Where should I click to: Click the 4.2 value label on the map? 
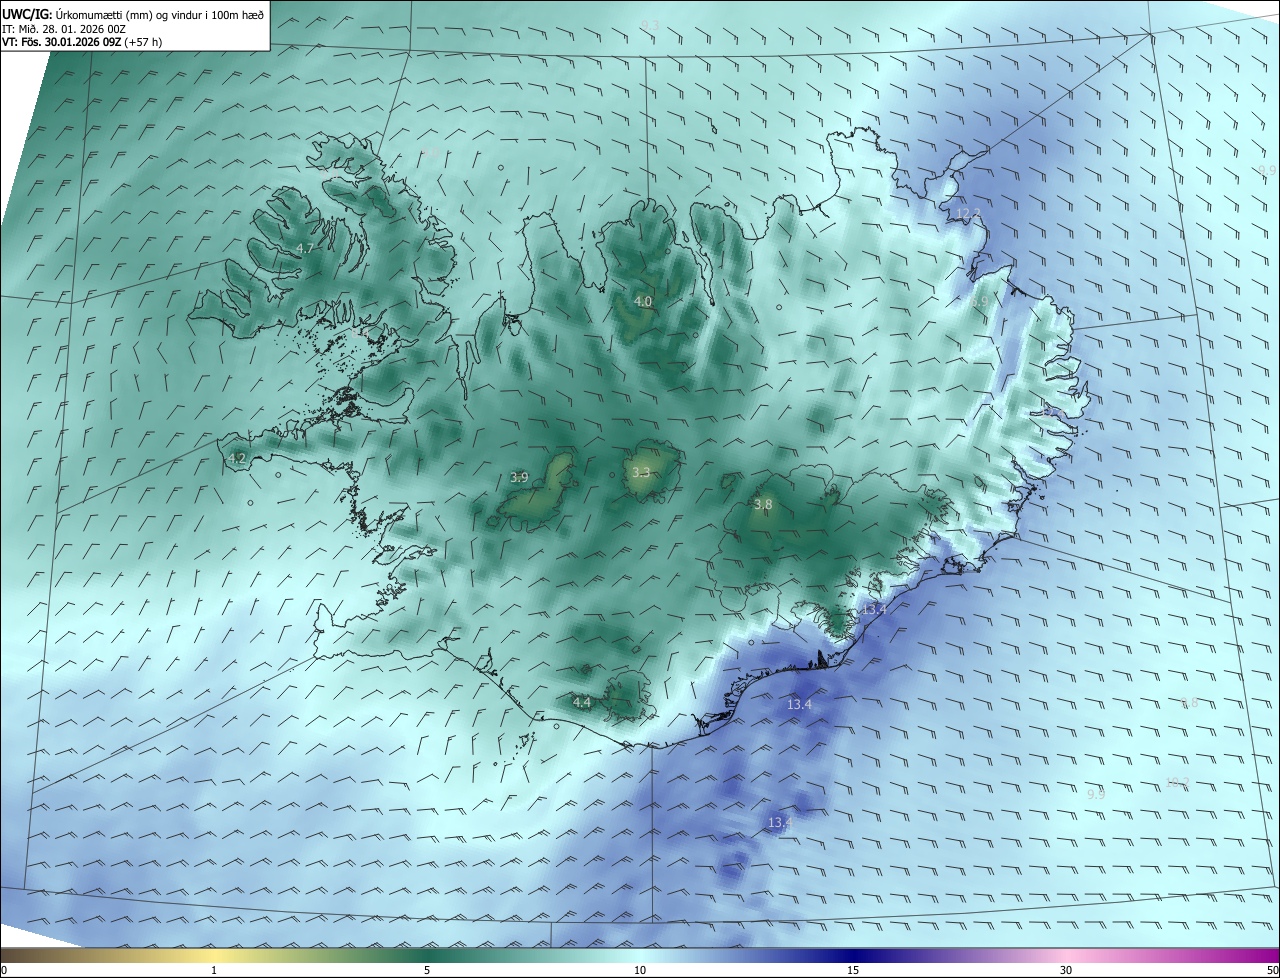pyautogui.click(x=237, y=458)
